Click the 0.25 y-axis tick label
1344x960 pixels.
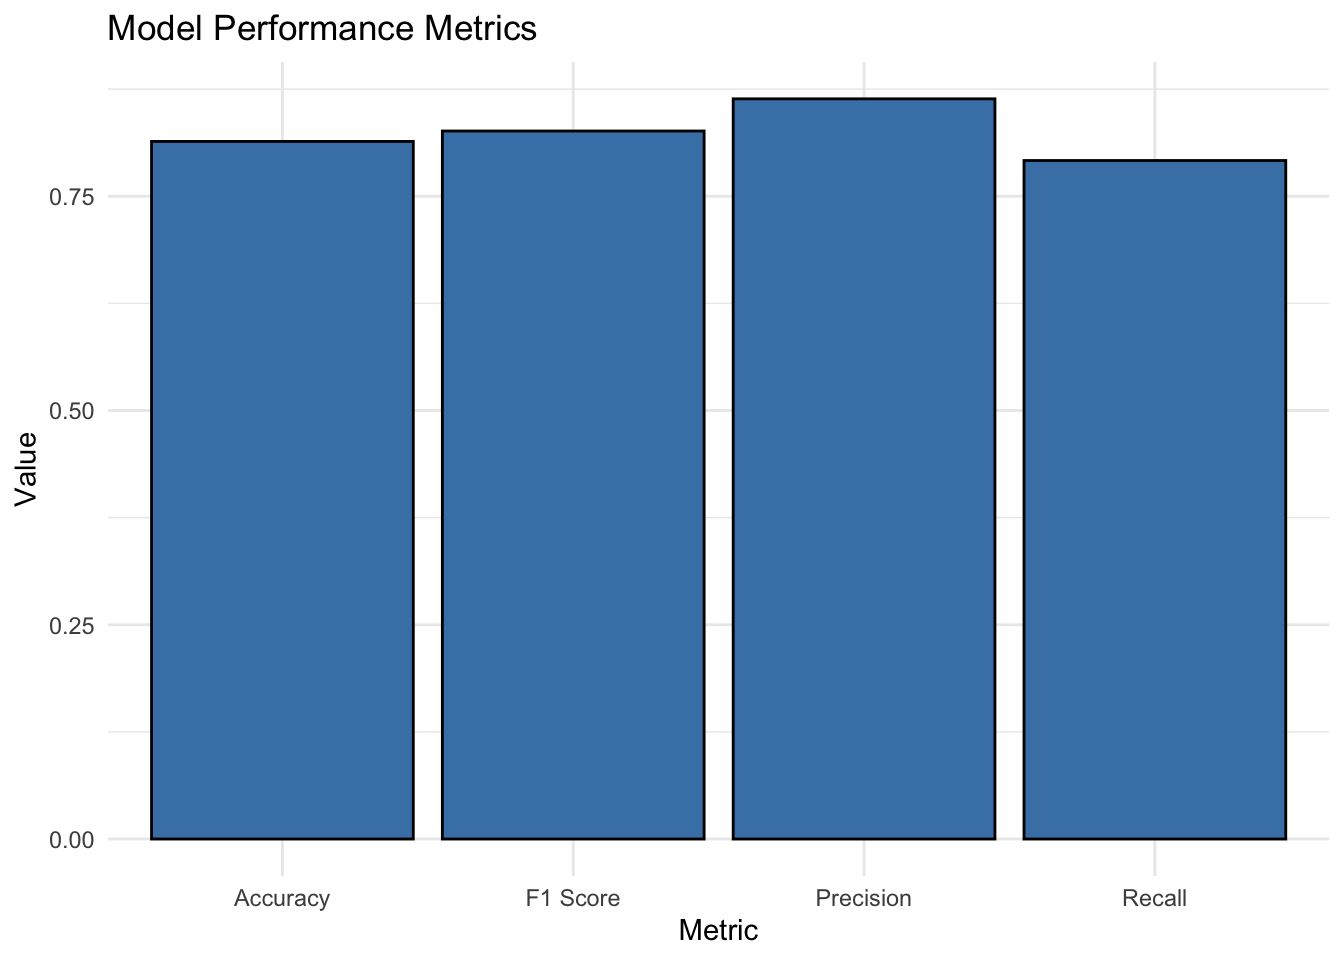(72, 626)
